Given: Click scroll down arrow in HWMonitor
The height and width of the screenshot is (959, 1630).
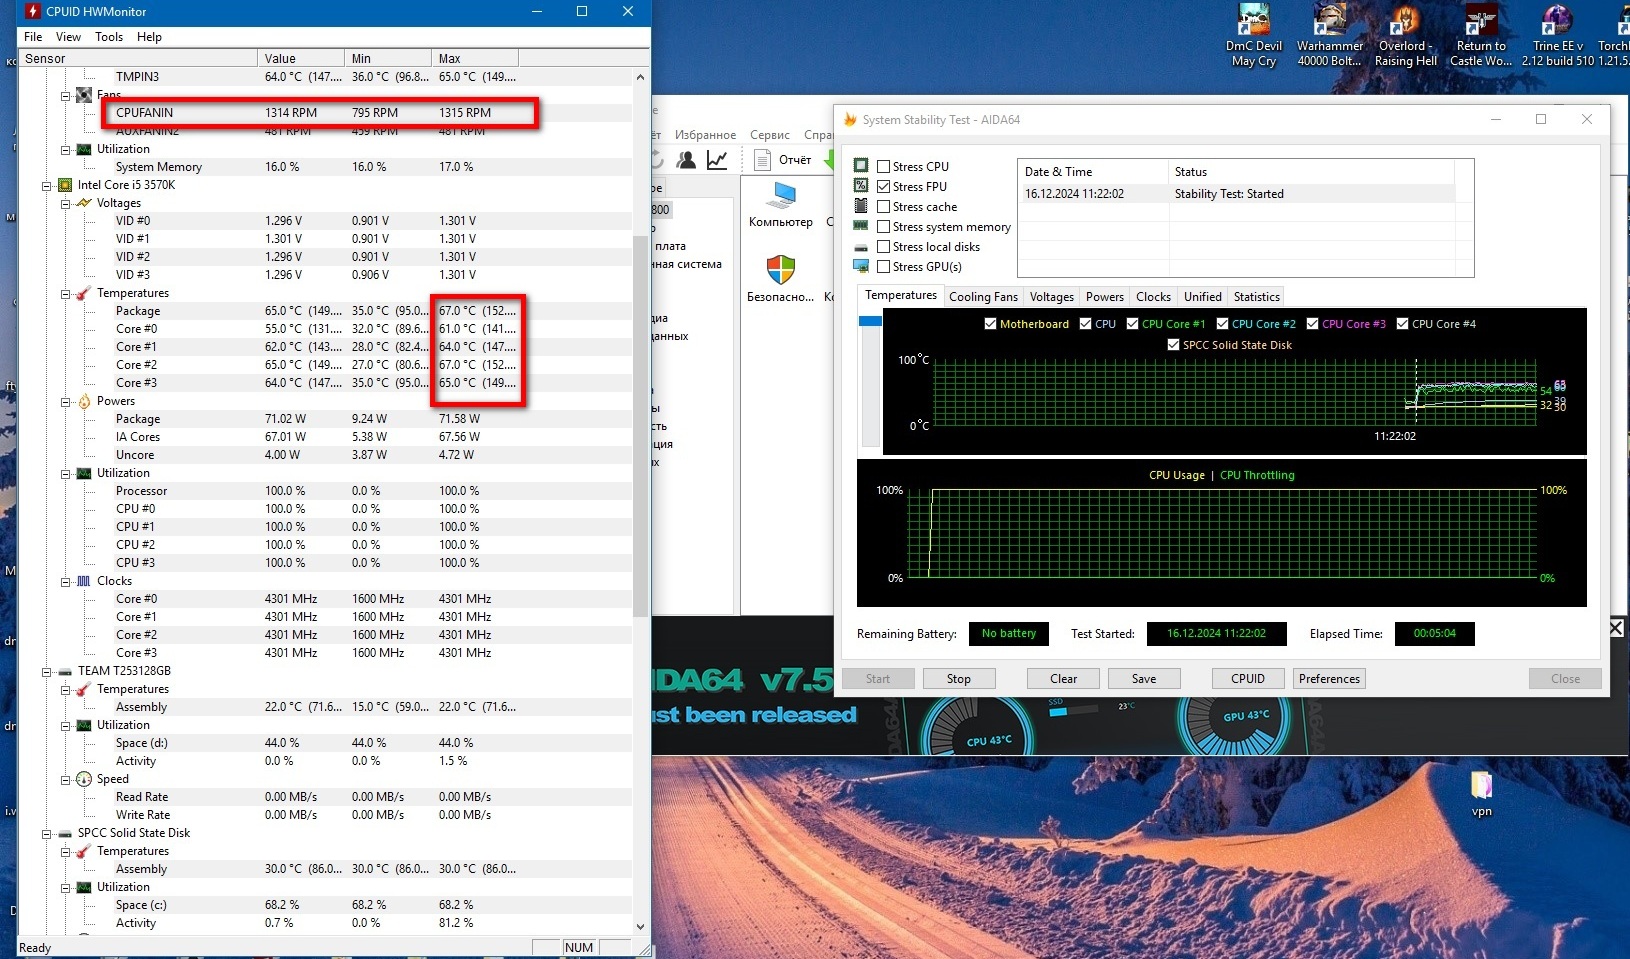Looking at the screenshot, I should [641, 927].
